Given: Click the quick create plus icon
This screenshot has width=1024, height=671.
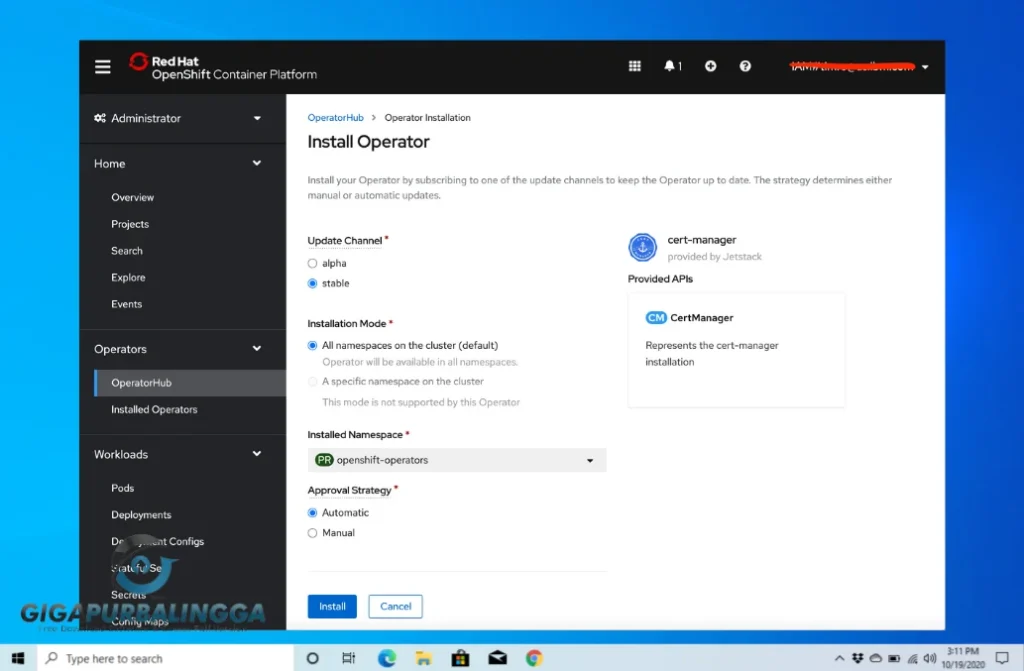Looking at the screenshot, I should coord(710,66).
